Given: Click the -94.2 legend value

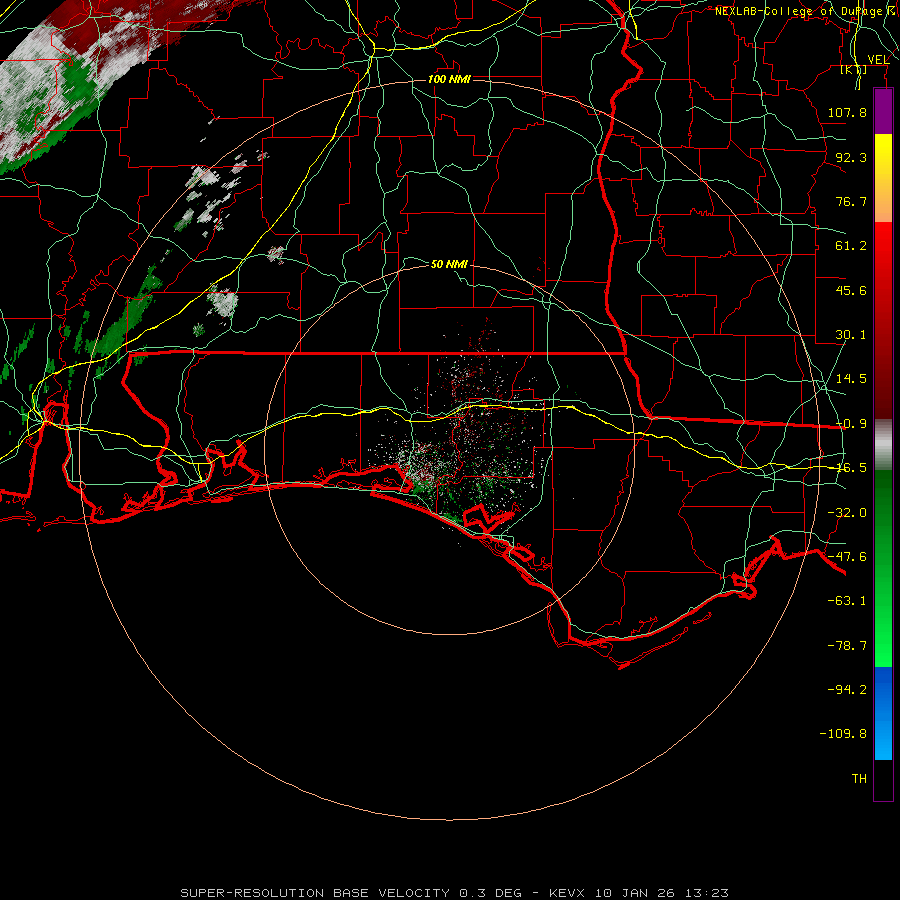Looking at the screenshot, I should [847, 690].
